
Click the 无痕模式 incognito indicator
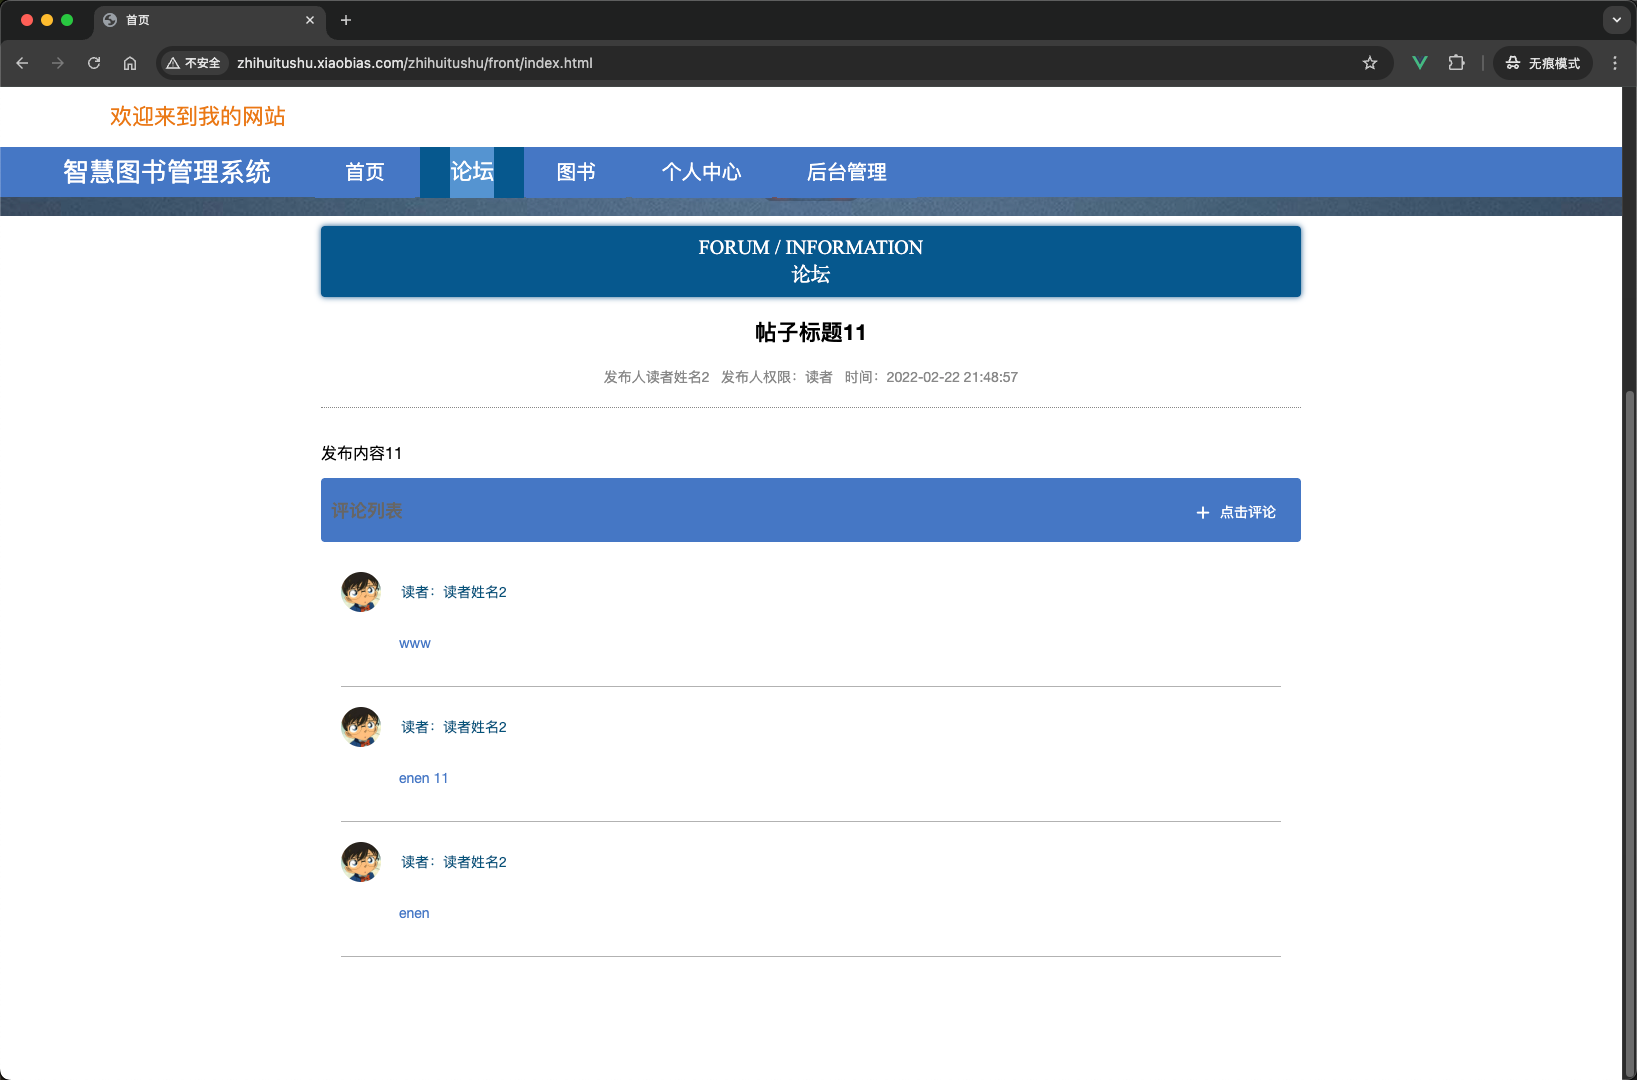[x=1543, y=63]
